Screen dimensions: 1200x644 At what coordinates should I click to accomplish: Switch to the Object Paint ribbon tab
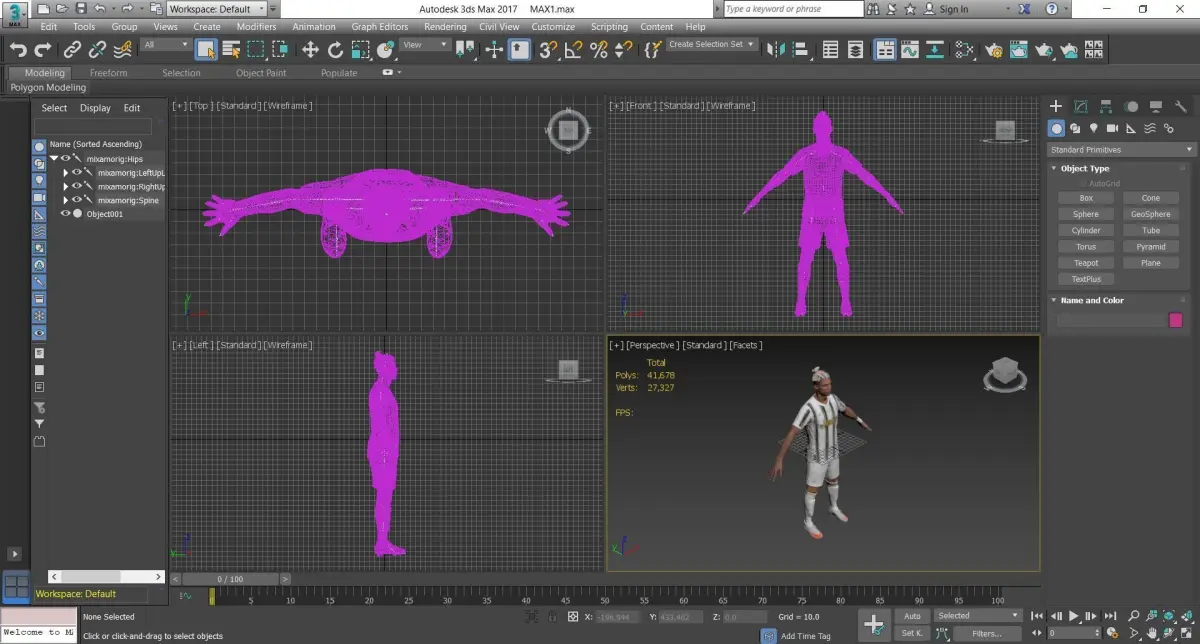click(261, 73)
